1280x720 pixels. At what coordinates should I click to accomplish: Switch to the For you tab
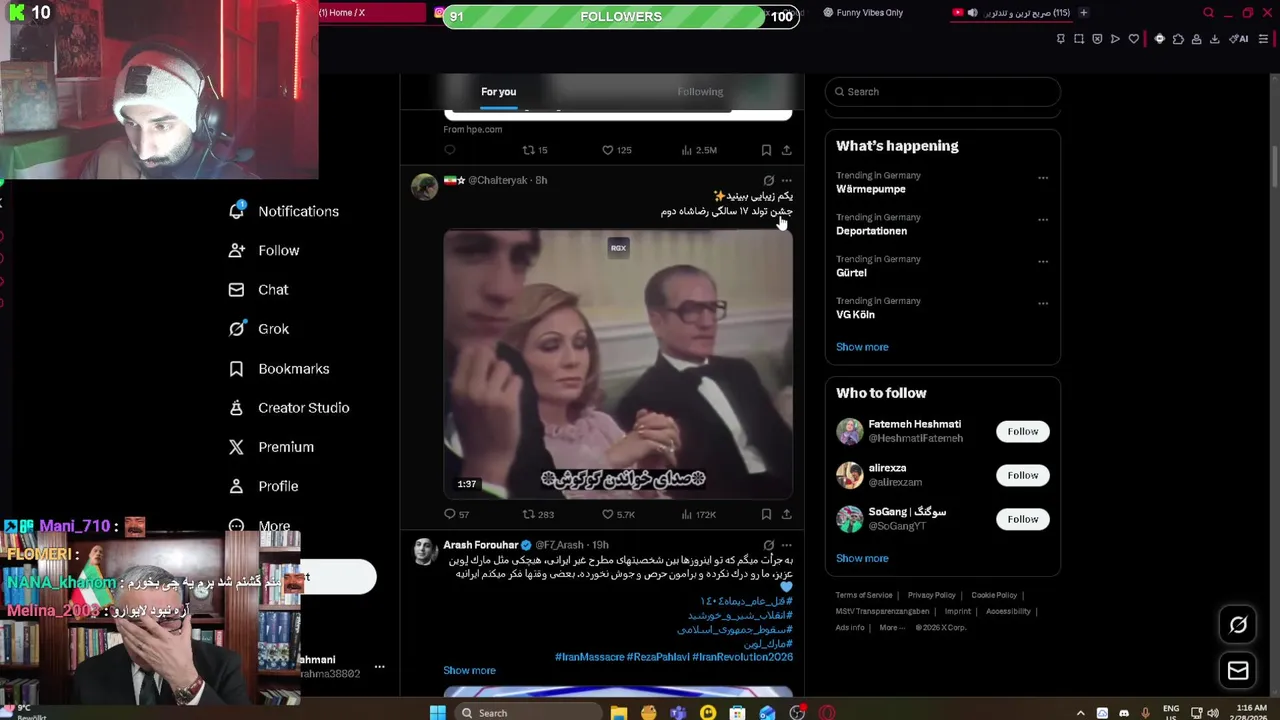(499, 92)
